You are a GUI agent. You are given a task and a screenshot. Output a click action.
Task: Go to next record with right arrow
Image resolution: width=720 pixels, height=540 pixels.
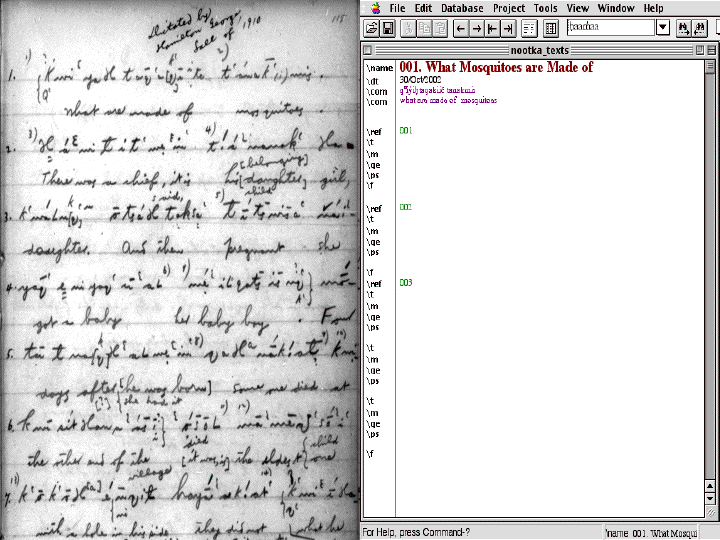pyautogui.click(x=477, y=28)
